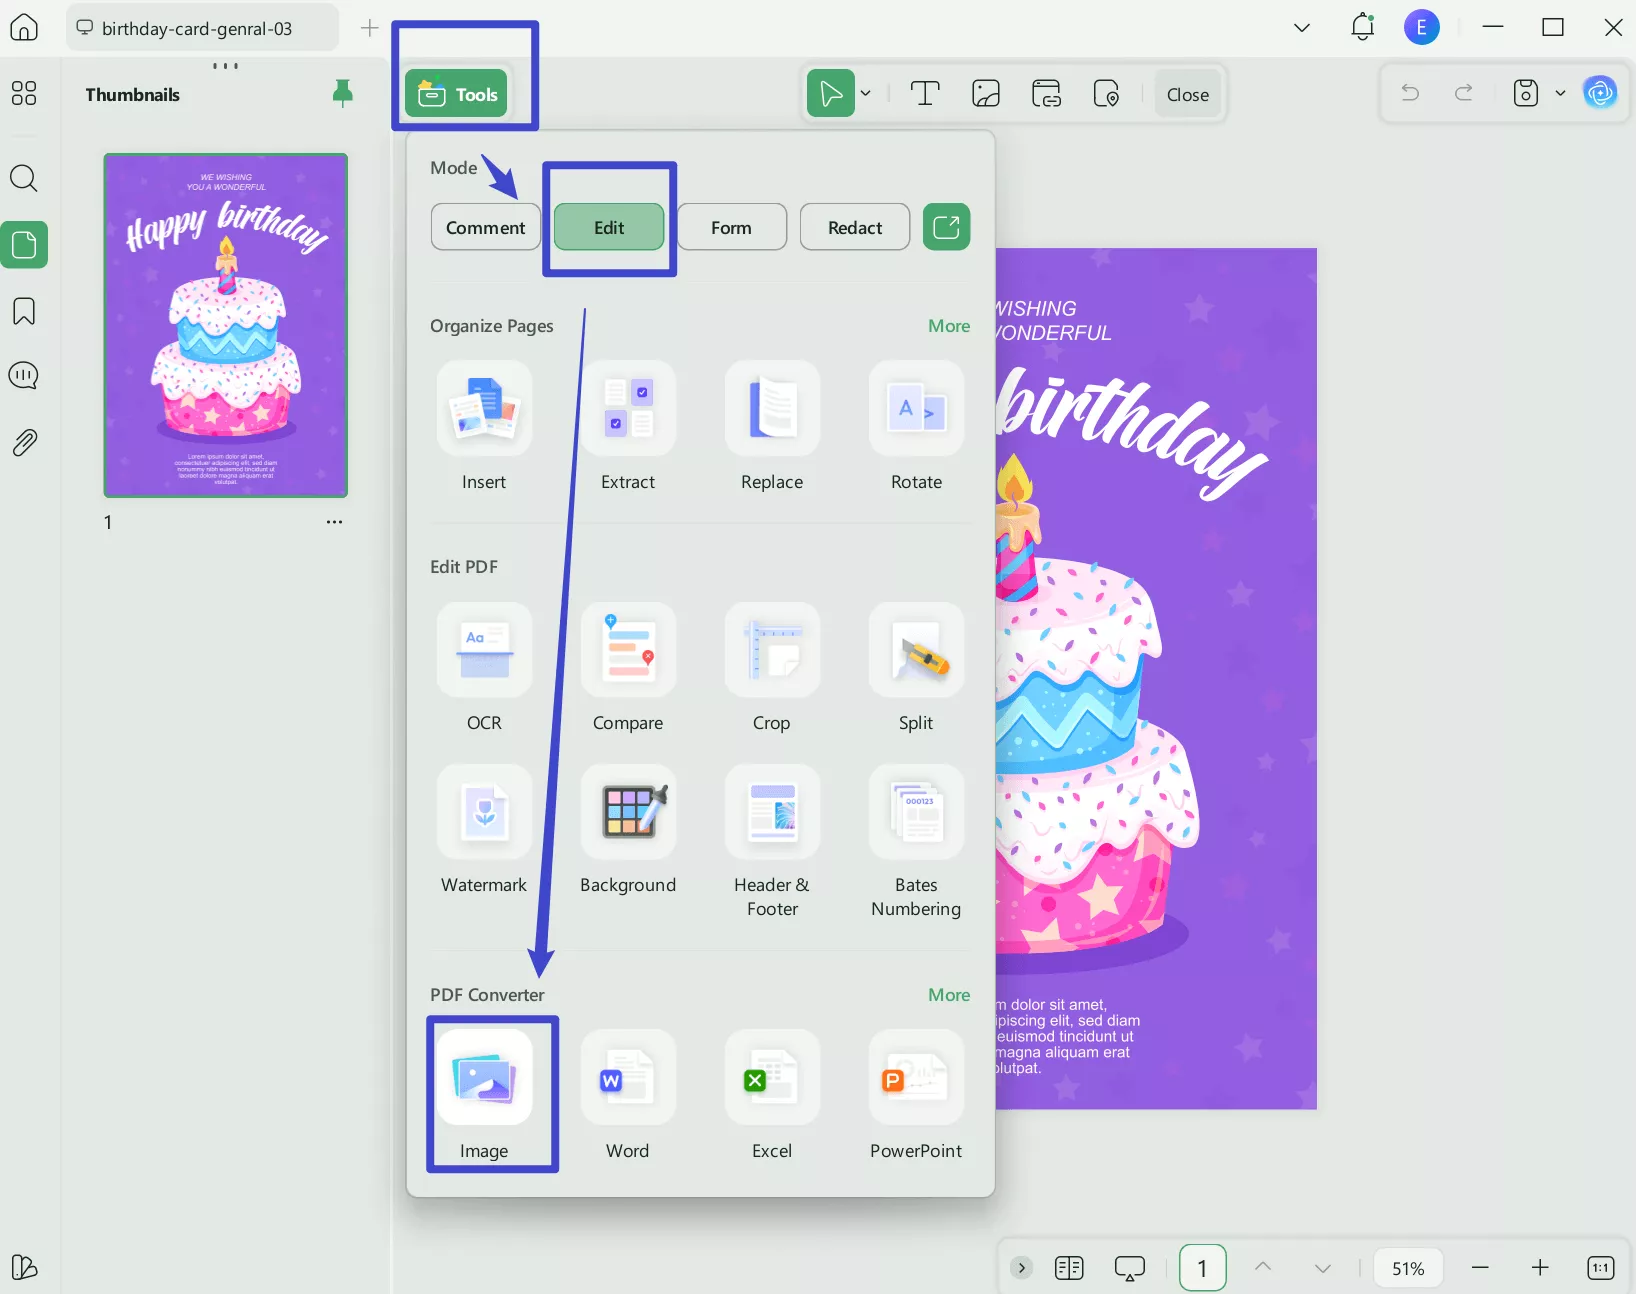Open More under Organize Pages
The width and height of the screenshot is (1636, 1294).
(x=949, y=326)
